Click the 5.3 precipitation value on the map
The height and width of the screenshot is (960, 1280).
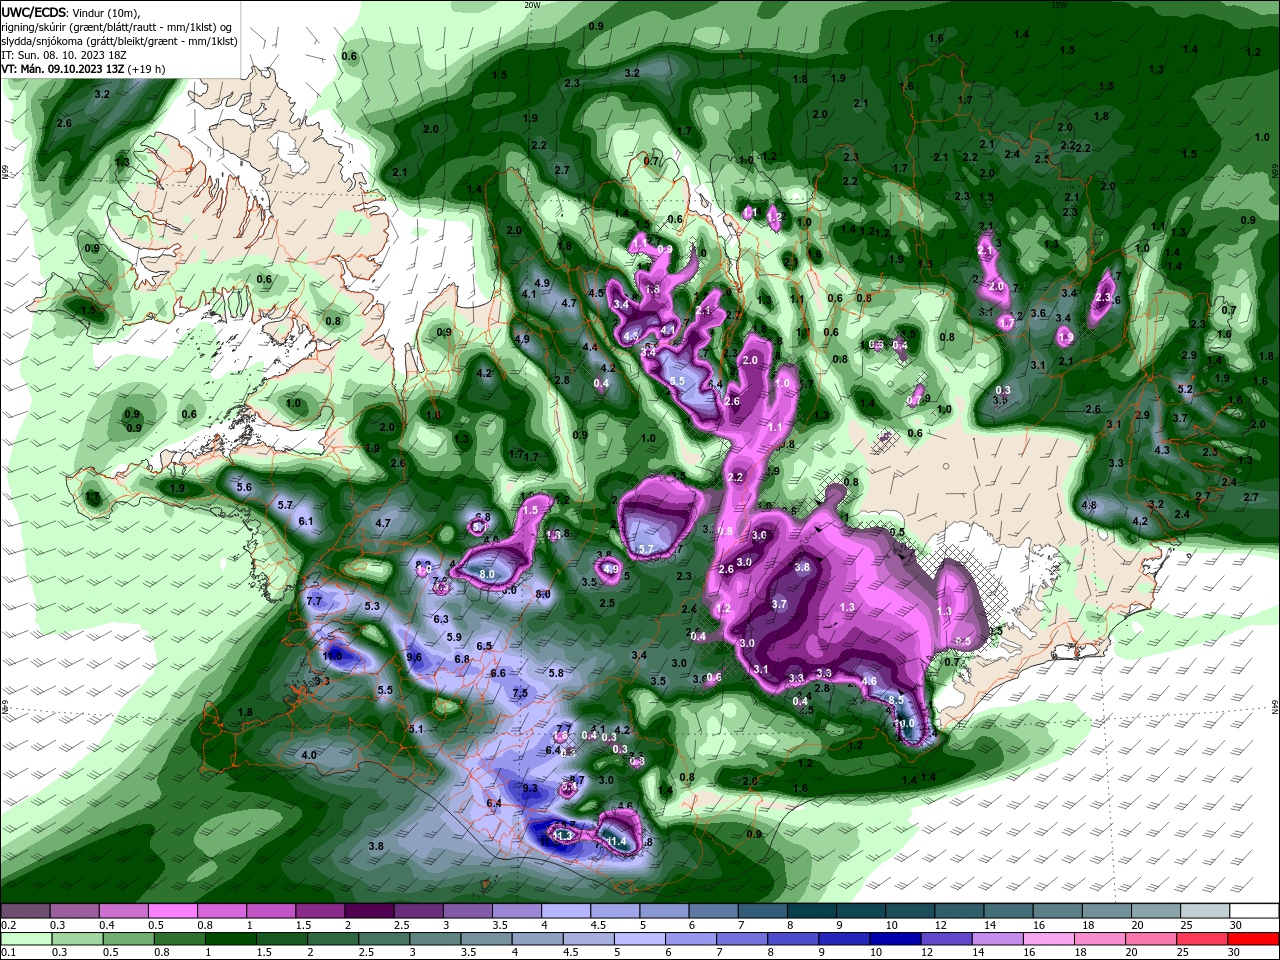point(373,606)
